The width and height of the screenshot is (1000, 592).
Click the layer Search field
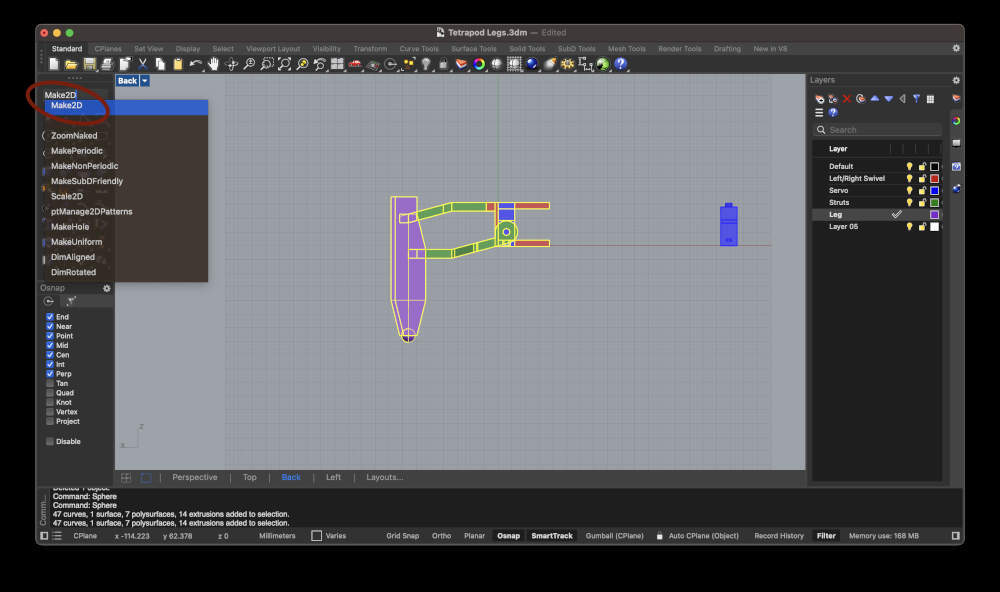[878, 130]
